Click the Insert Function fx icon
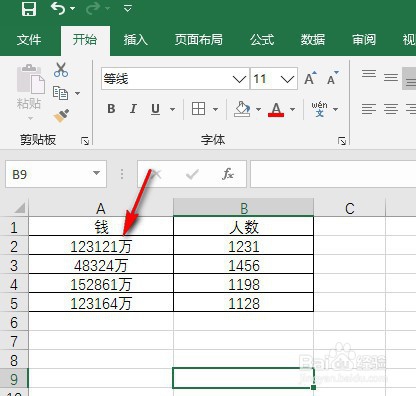416x396 pixels. click(x=228, y=174)
